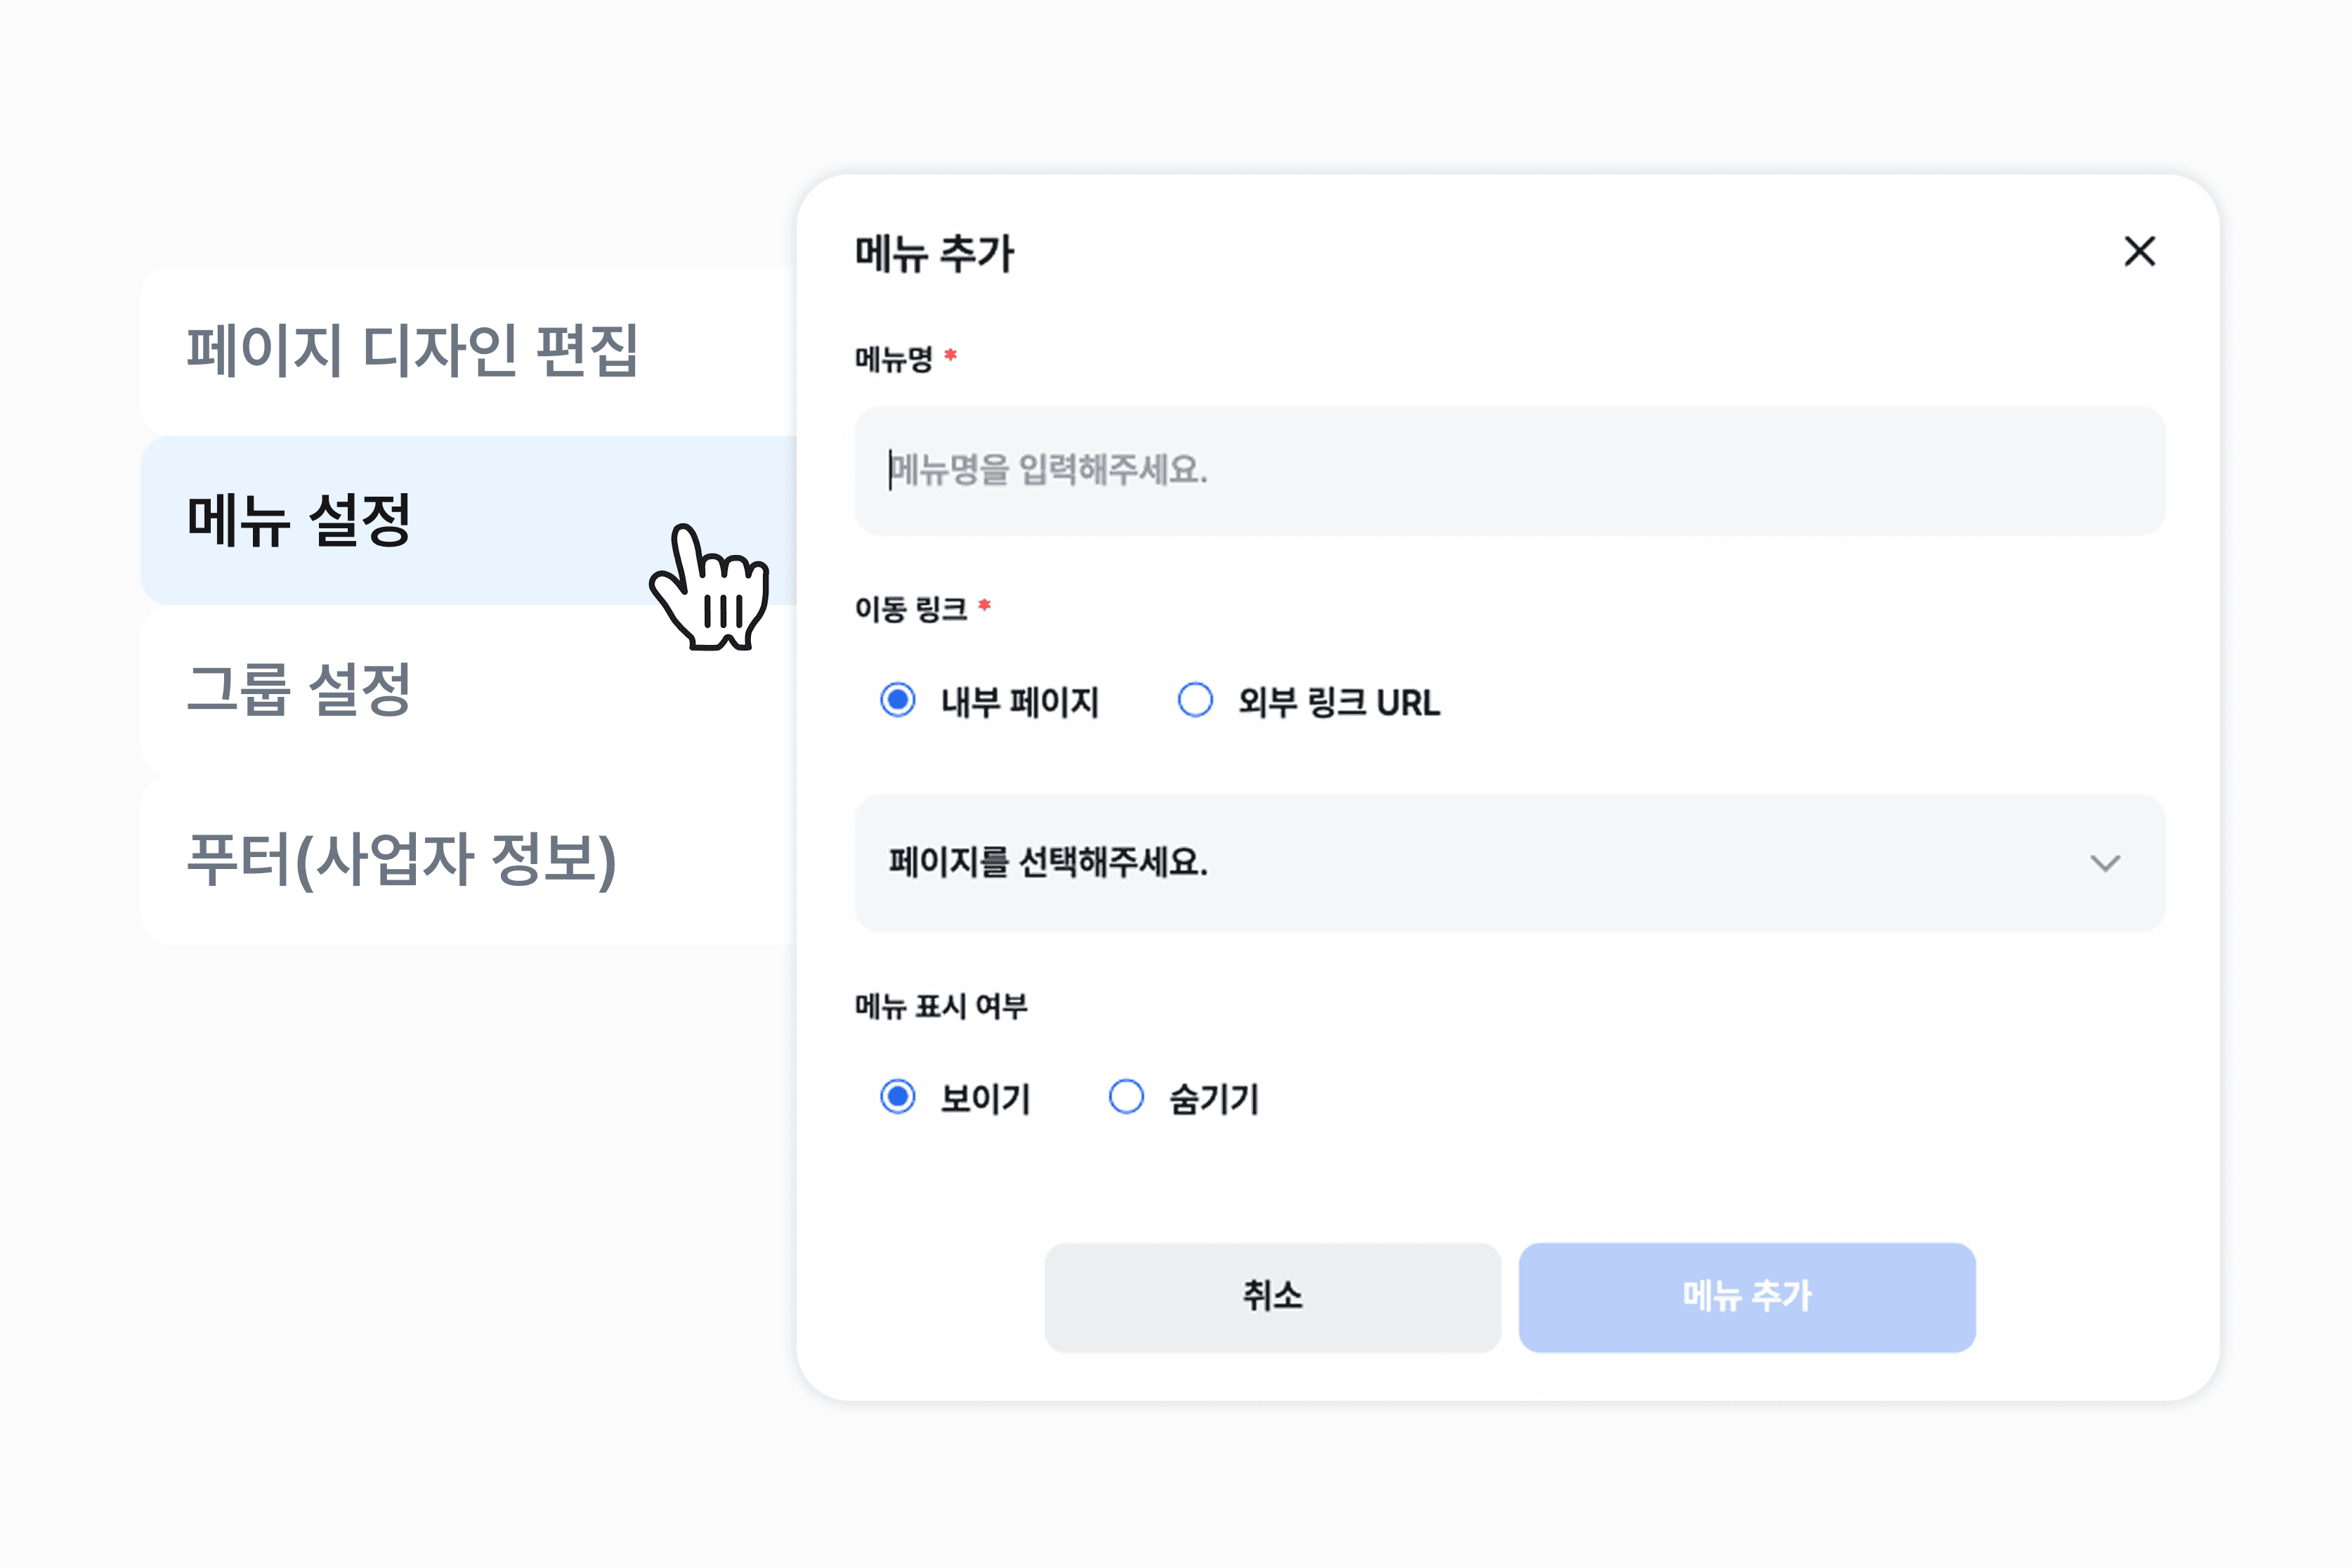The height and width of the screenshot is (1568, 2352).
Task: Click the hand pointer cursor icon
Action: (710, 587)
